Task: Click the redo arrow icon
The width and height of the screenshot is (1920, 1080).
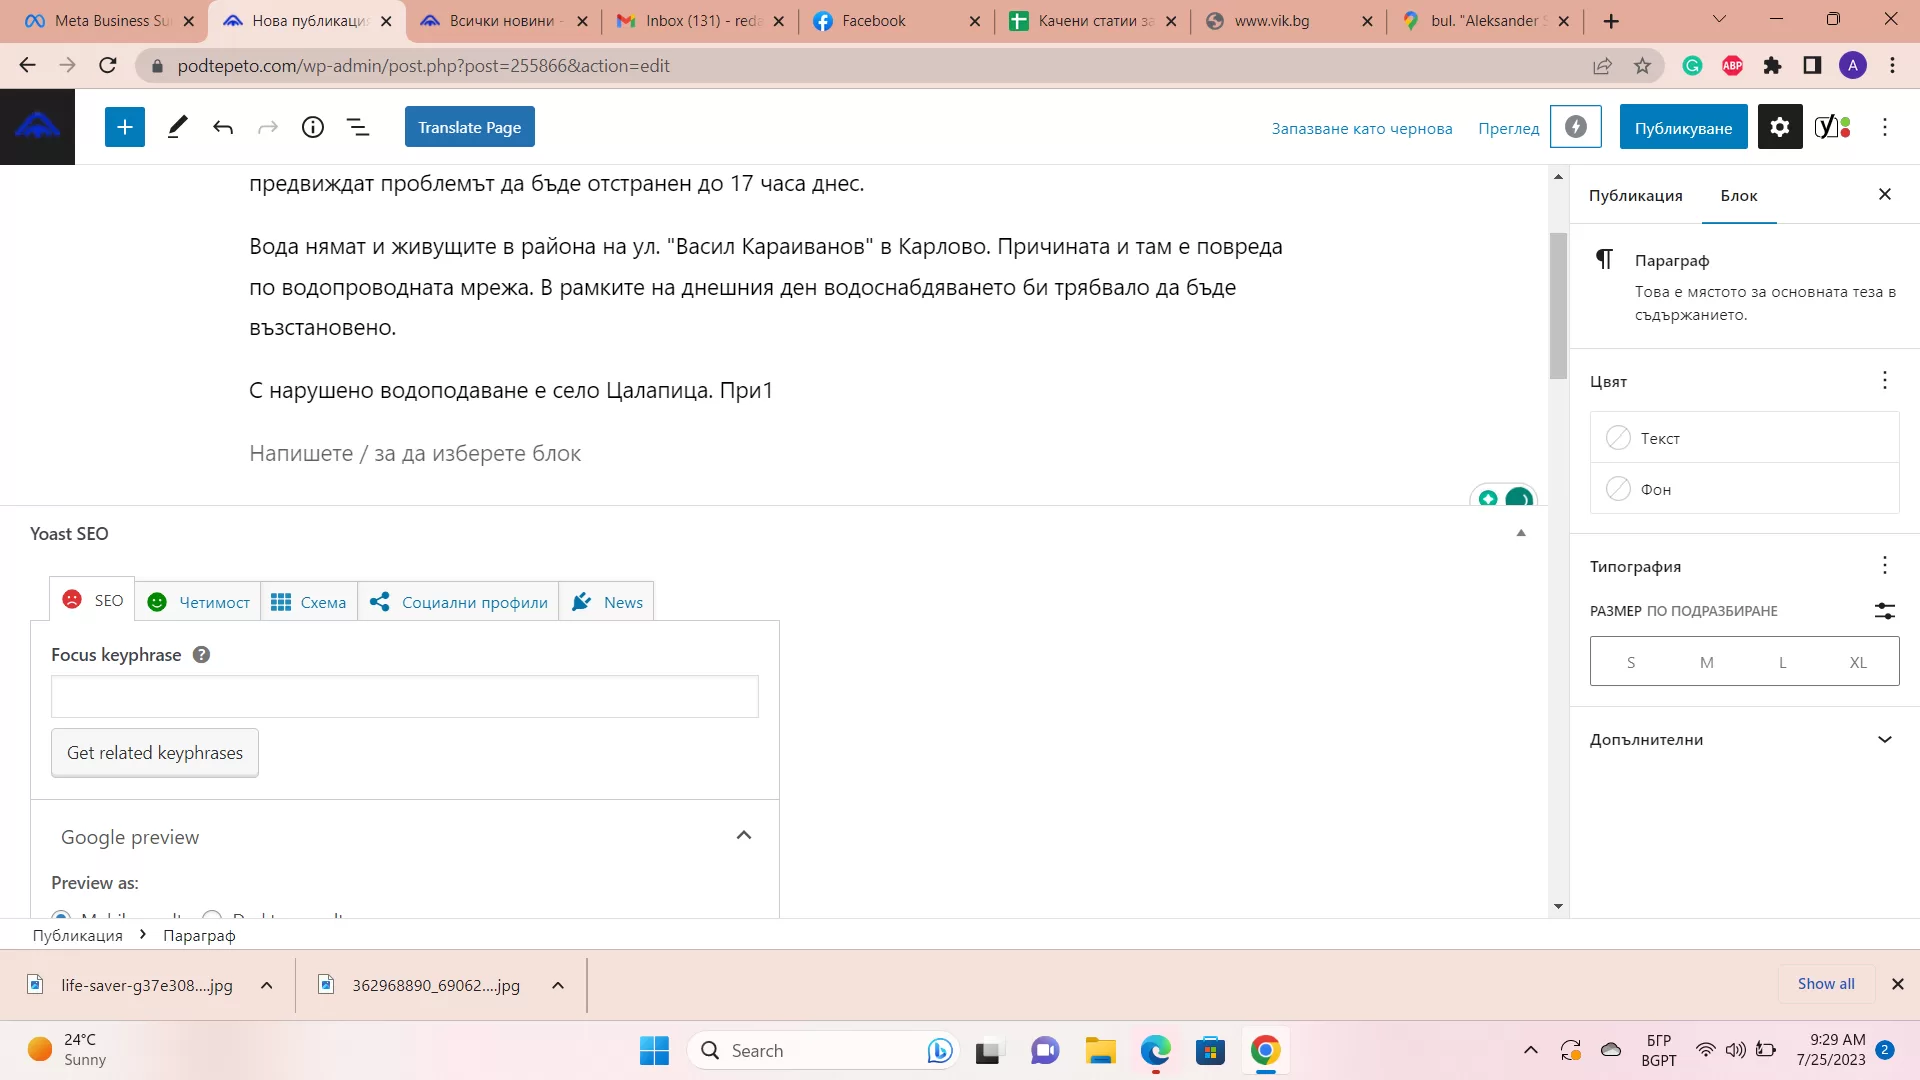Action: (x=268, y=127)
